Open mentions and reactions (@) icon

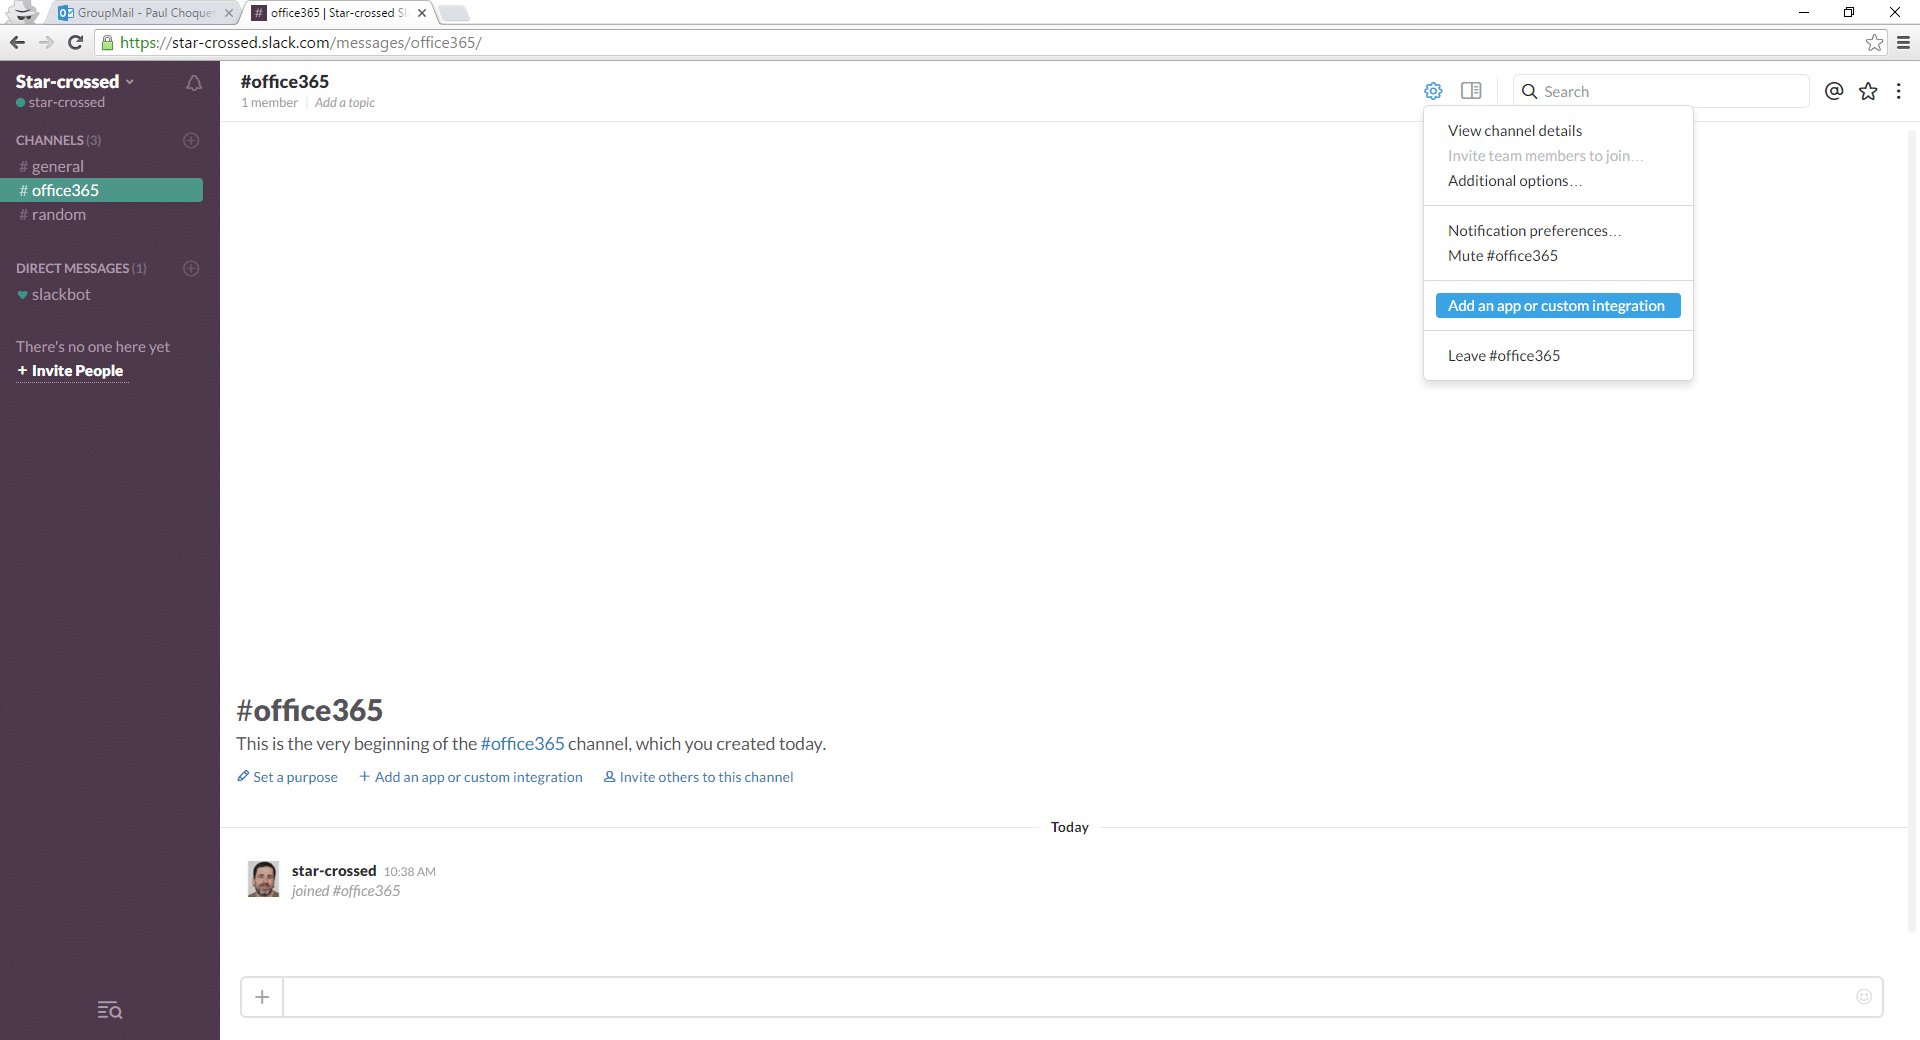click(1834, 91)
